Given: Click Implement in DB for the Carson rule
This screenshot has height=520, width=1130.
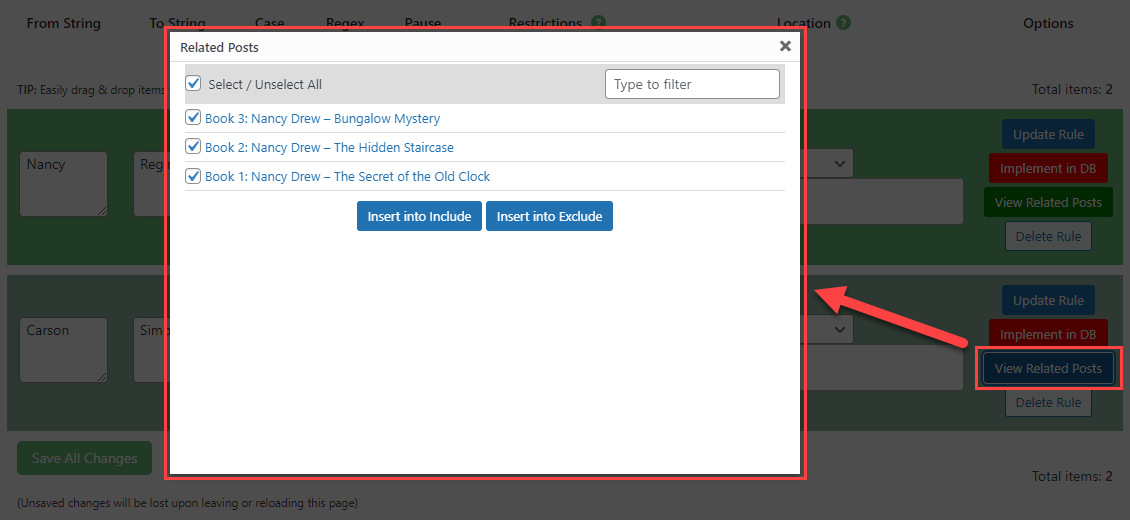Looking at the screenshot, I should point(1048,334).
